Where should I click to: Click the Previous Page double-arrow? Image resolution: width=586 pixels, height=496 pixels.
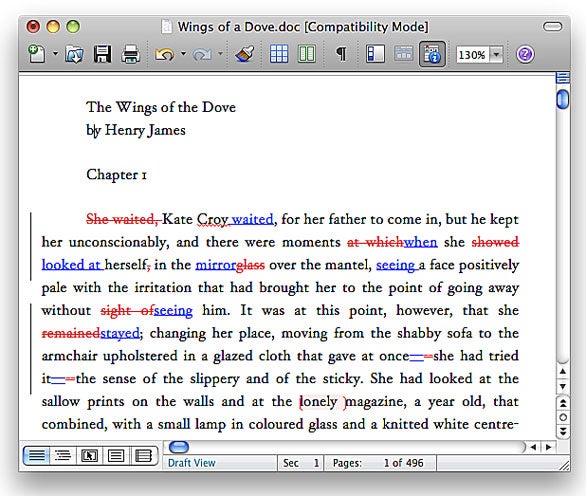tap(563, 403)
